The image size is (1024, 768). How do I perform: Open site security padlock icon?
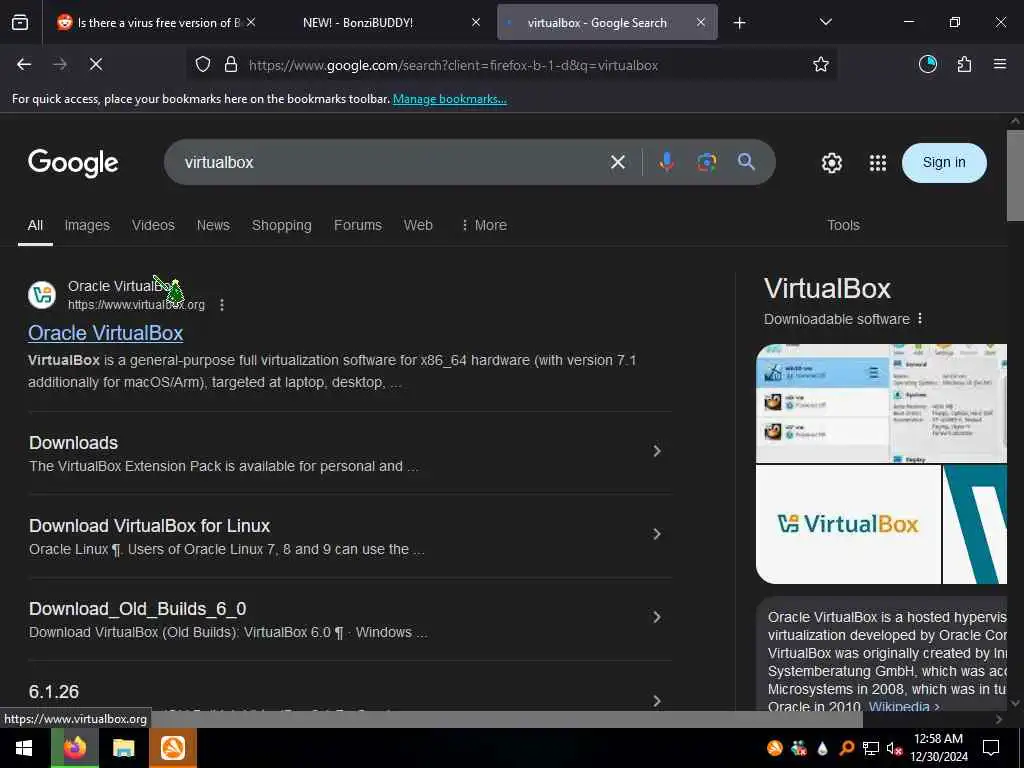point(231,65)
